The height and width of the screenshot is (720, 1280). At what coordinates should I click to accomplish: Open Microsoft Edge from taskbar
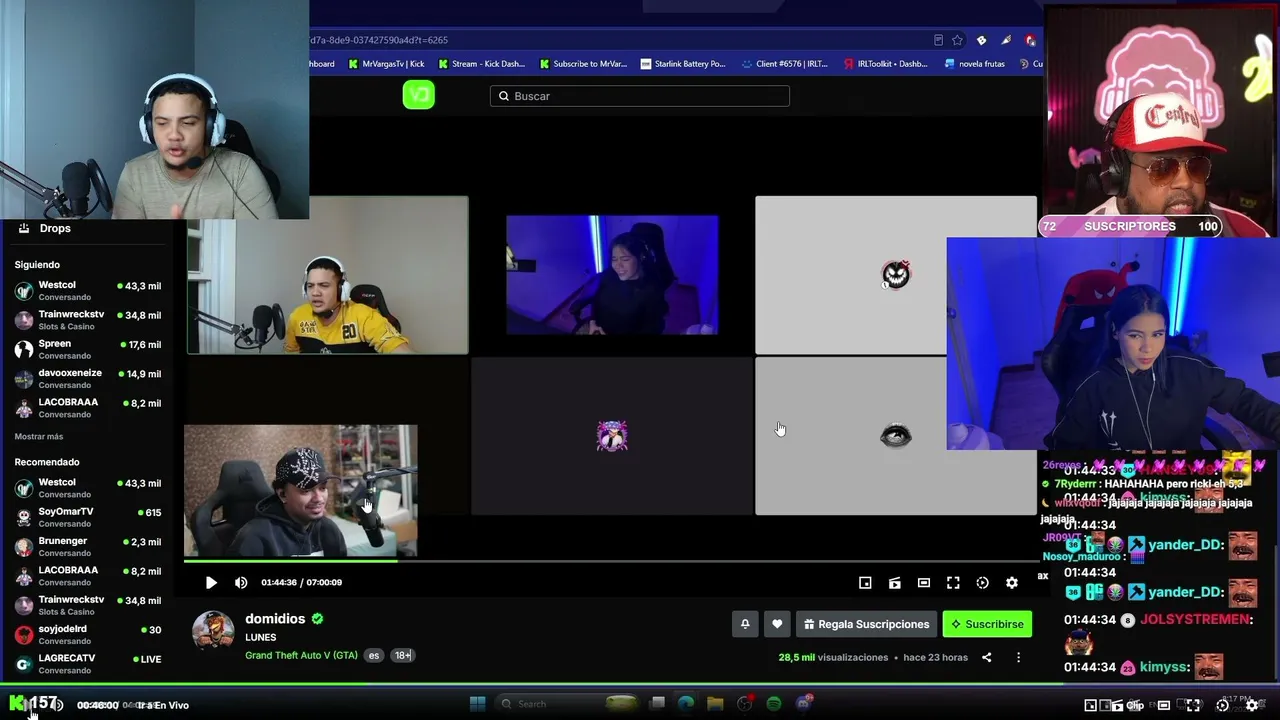686,704
